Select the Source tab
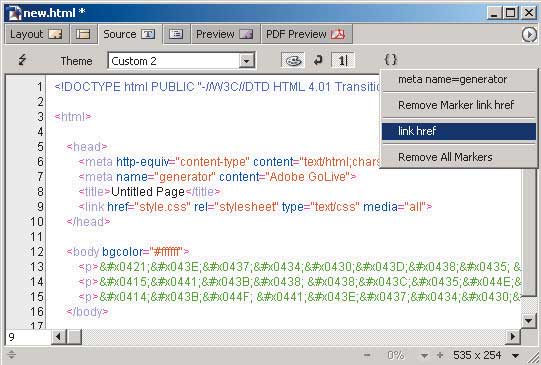This screenshot has width=541, height=365. click(129, 34)
